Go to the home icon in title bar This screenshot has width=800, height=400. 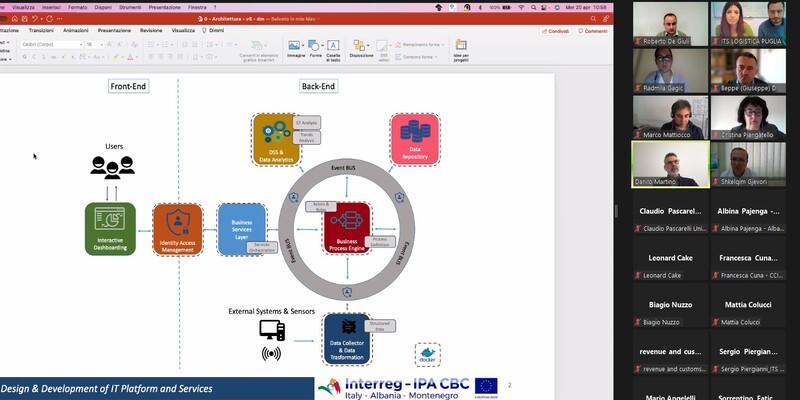coord(15,19)
